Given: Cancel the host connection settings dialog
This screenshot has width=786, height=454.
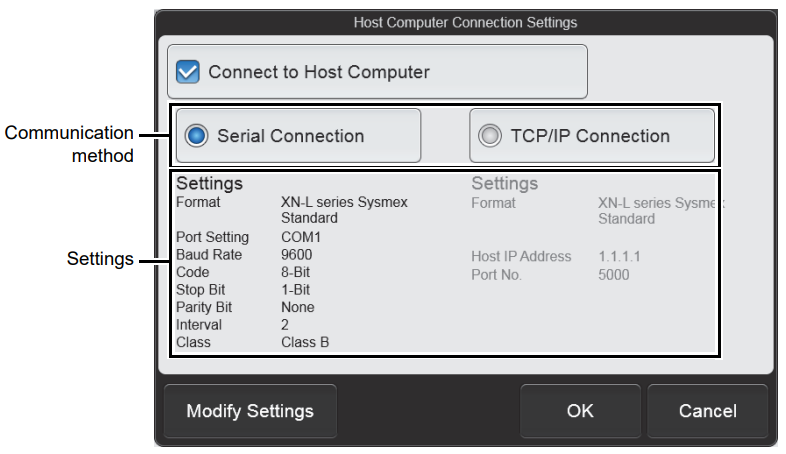Looking at the screenshot, I should pyautogui.click(x=707, y=411).
